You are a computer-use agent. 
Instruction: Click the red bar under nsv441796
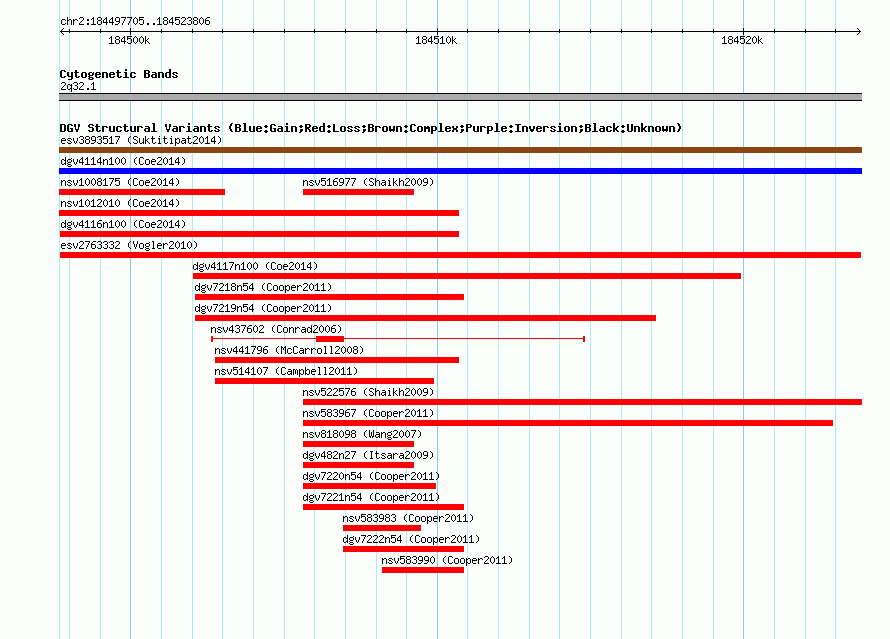pos(337,360)
